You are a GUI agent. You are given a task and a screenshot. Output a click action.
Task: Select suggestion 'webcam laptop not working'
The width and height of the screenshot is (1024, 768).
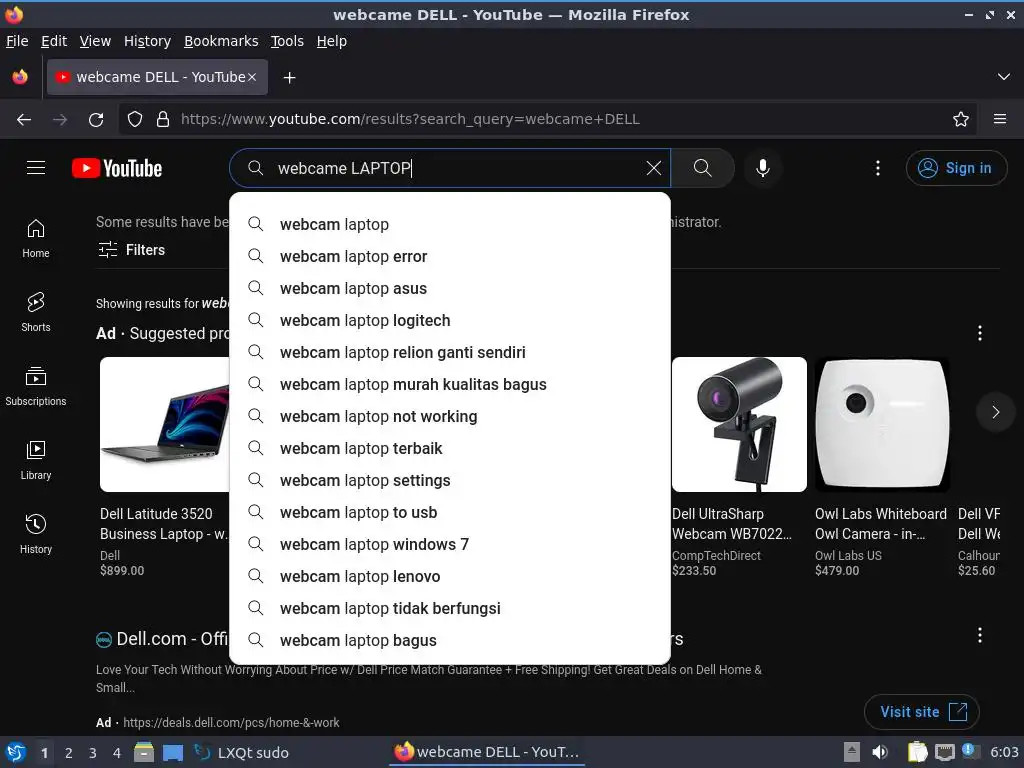pyautogui.click(x=450, y=416)
